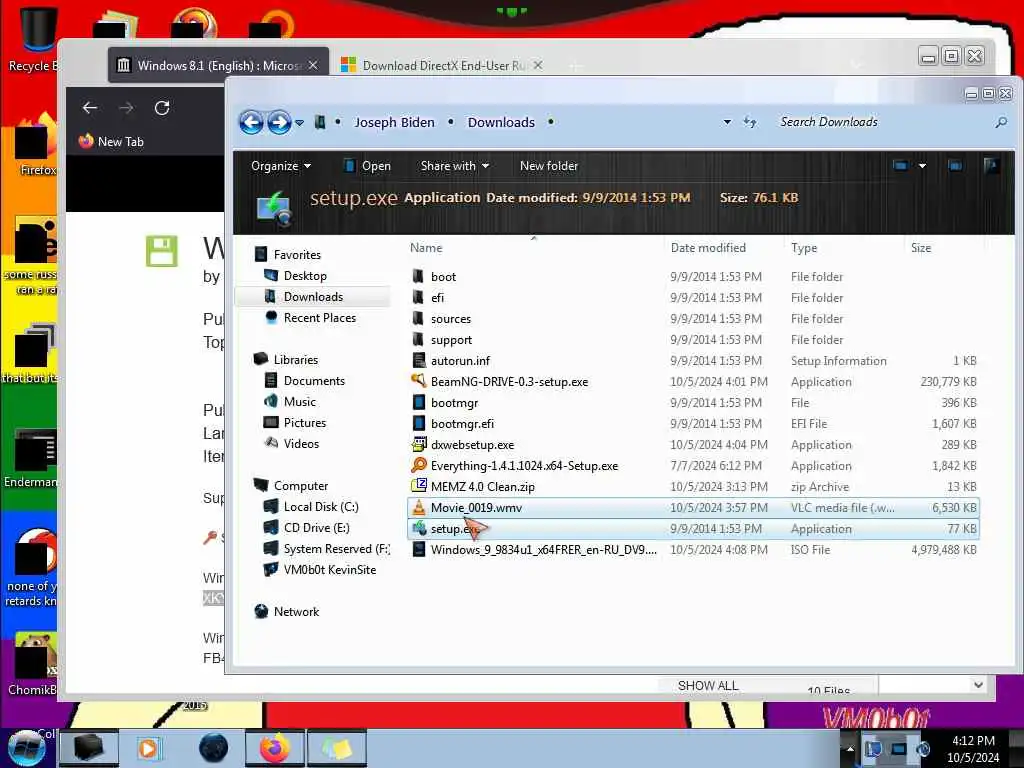The height and width of the screenshot is (768, 1024).
Task: Toggle the preview pane icon
Action: [955, 166]
